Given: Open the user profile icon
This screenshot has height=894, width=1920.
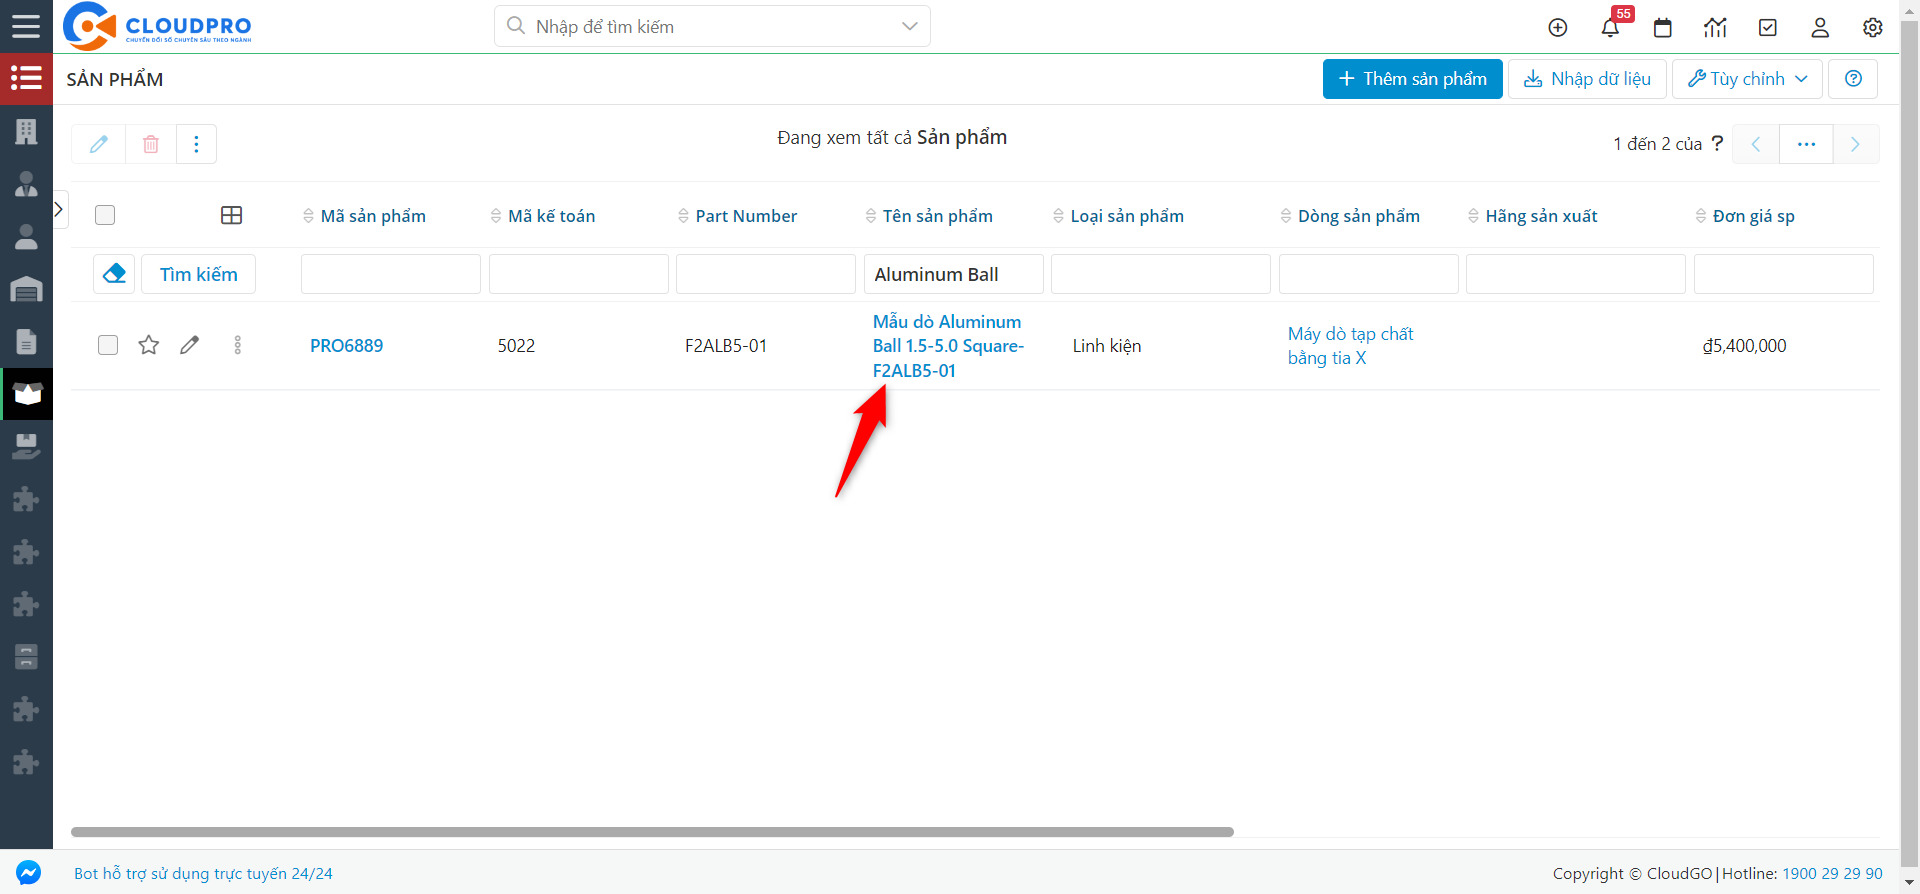Looking at the screenshot, I should 1820,27.
